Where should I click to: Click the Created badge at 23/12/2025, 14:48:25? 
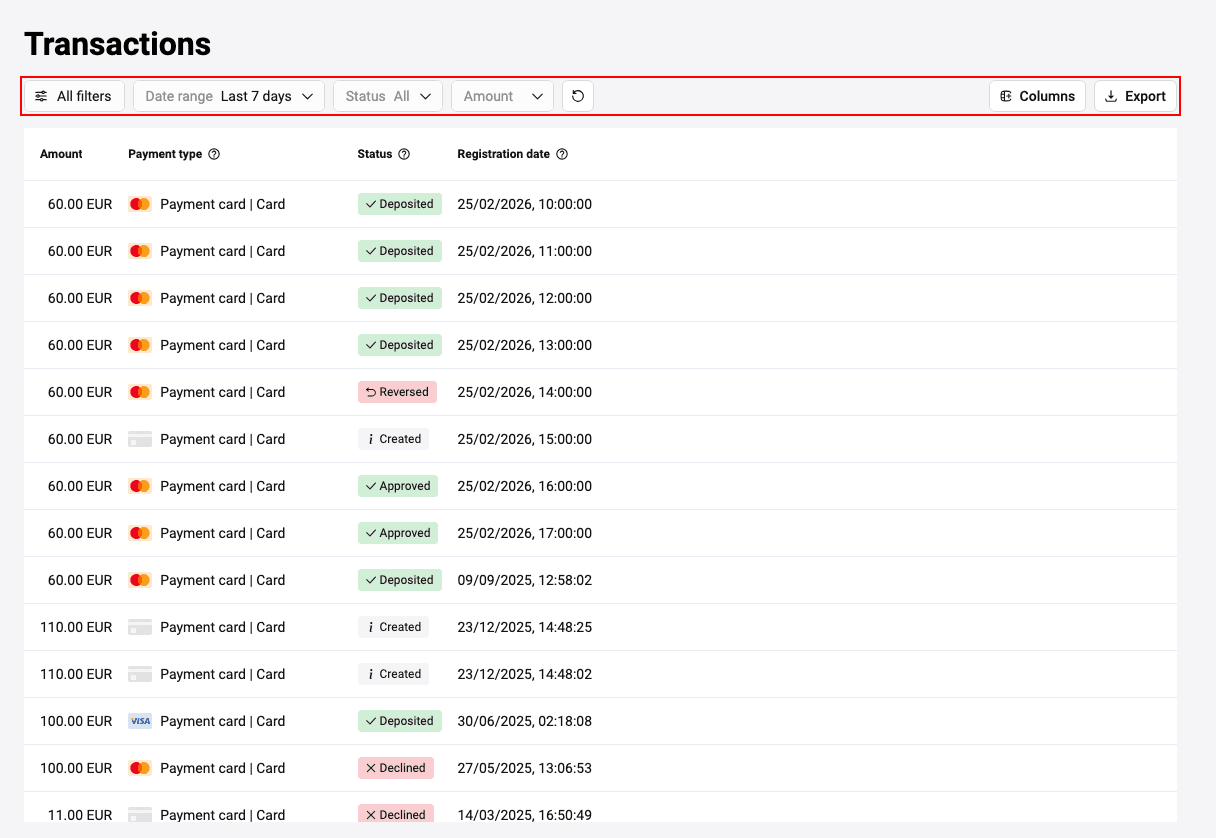pyautogui.click(x=393, y=627)
